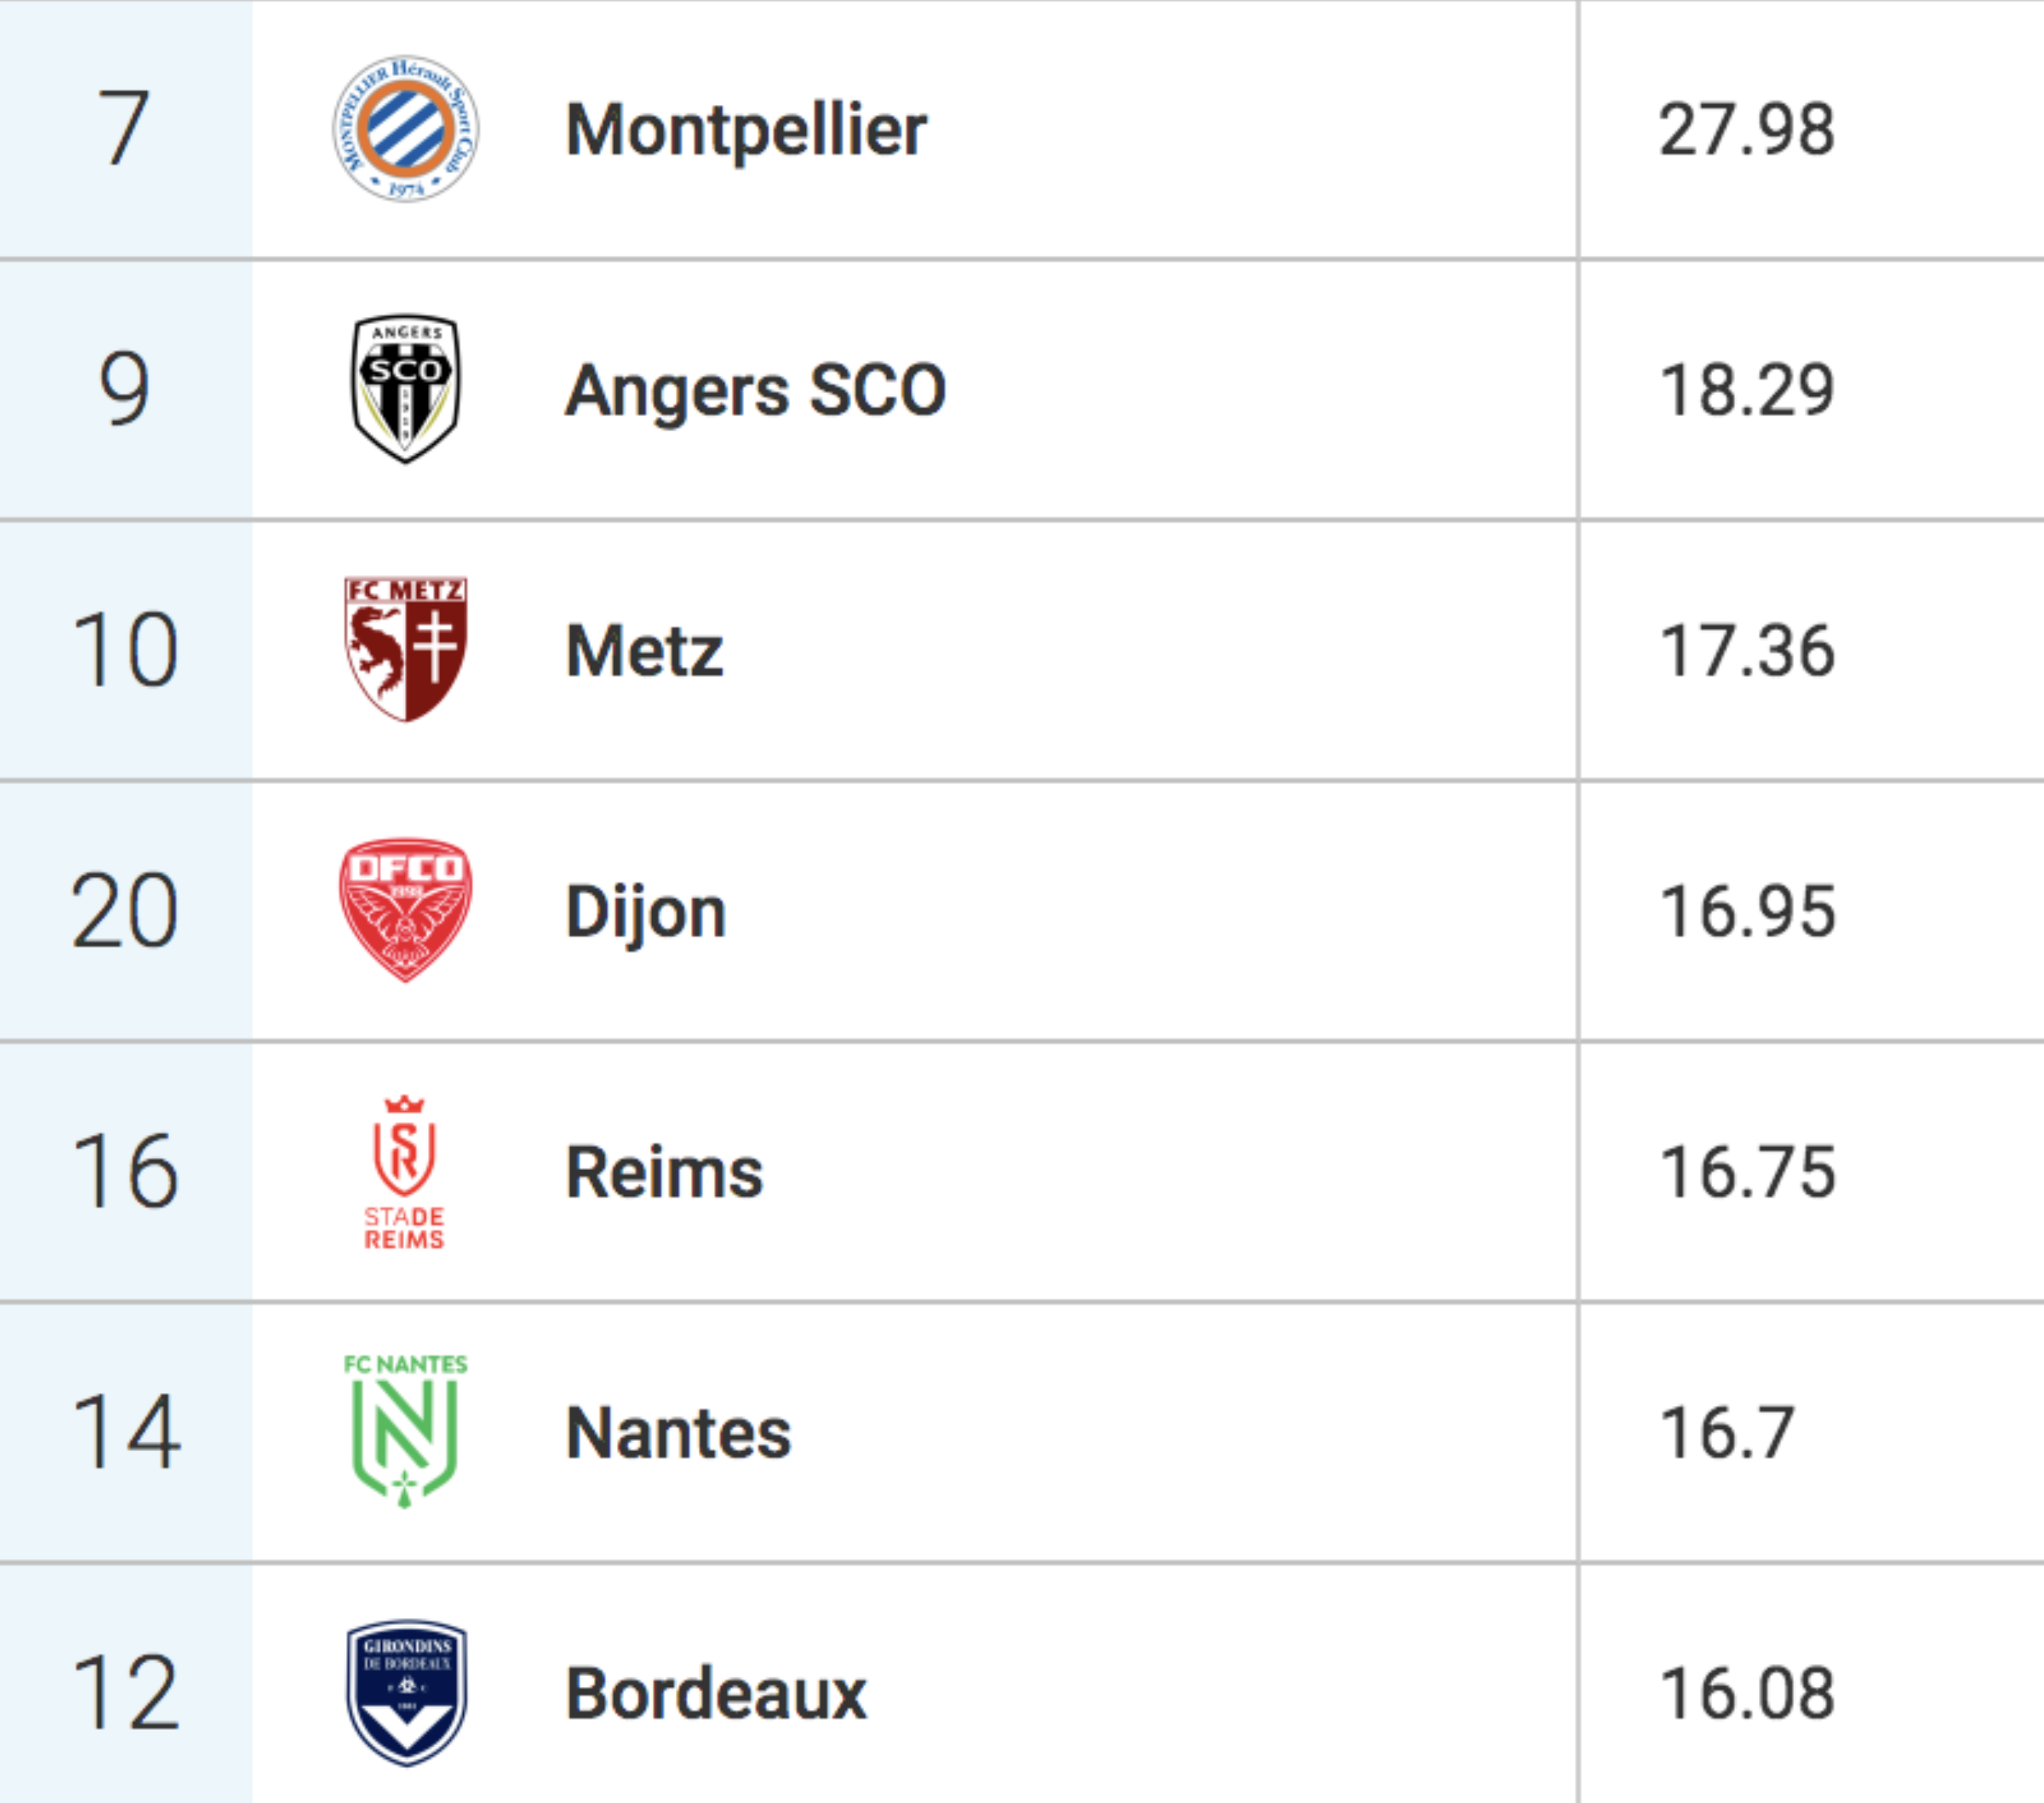The height and width of the screenshot is (1803, 2044).
Task: Select rank number 20 cell
Action: pos(126,911)
